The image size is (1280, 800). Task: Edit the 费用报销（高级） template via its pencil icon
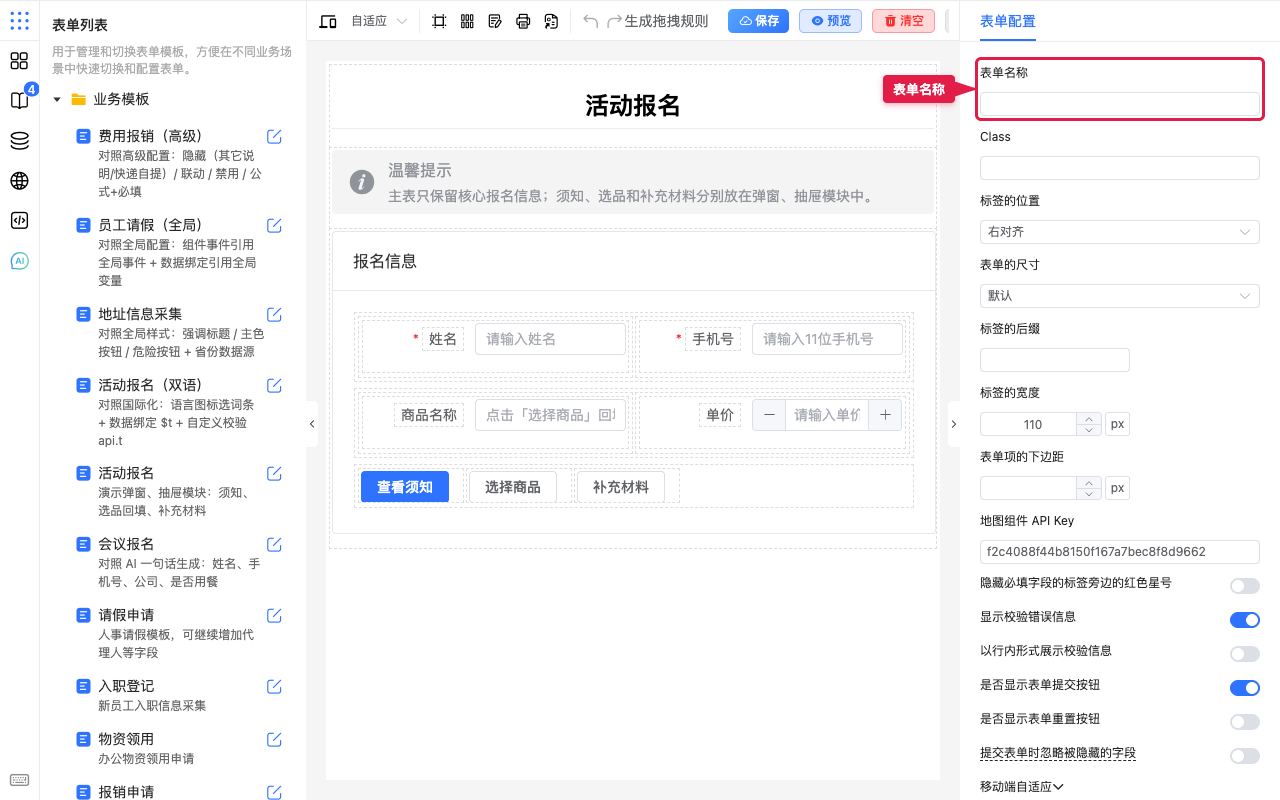274,137
